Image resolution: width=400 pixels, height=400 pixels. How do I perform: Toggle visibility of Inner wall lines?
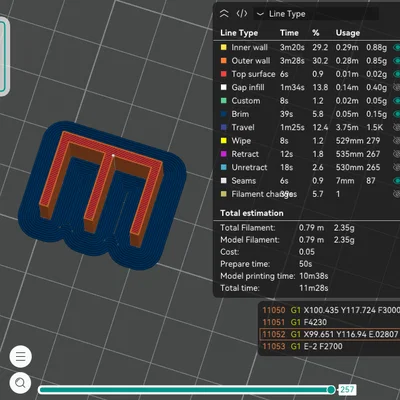tap(397, 48)
